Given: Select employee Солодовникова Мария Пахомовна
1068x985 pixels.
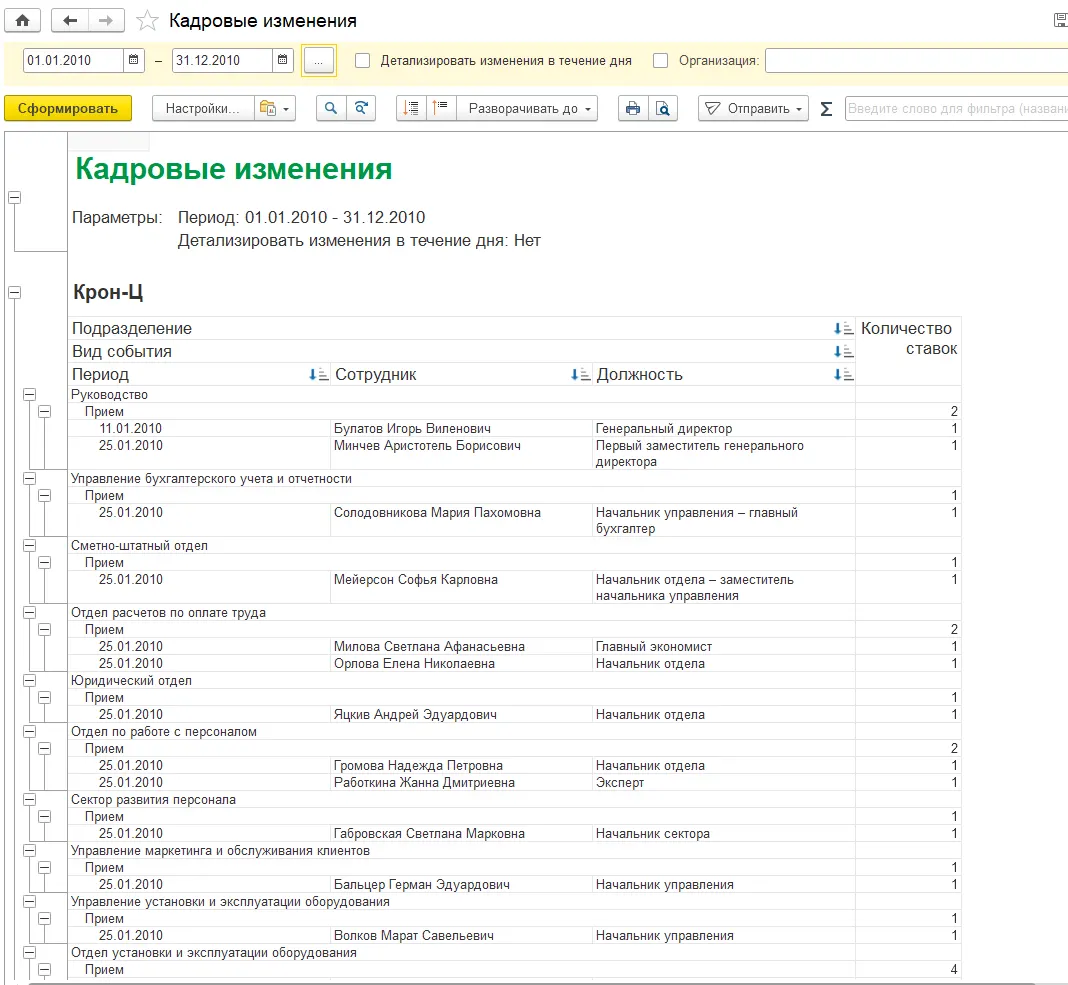Looking at the screenshot, I should [437, 512].
